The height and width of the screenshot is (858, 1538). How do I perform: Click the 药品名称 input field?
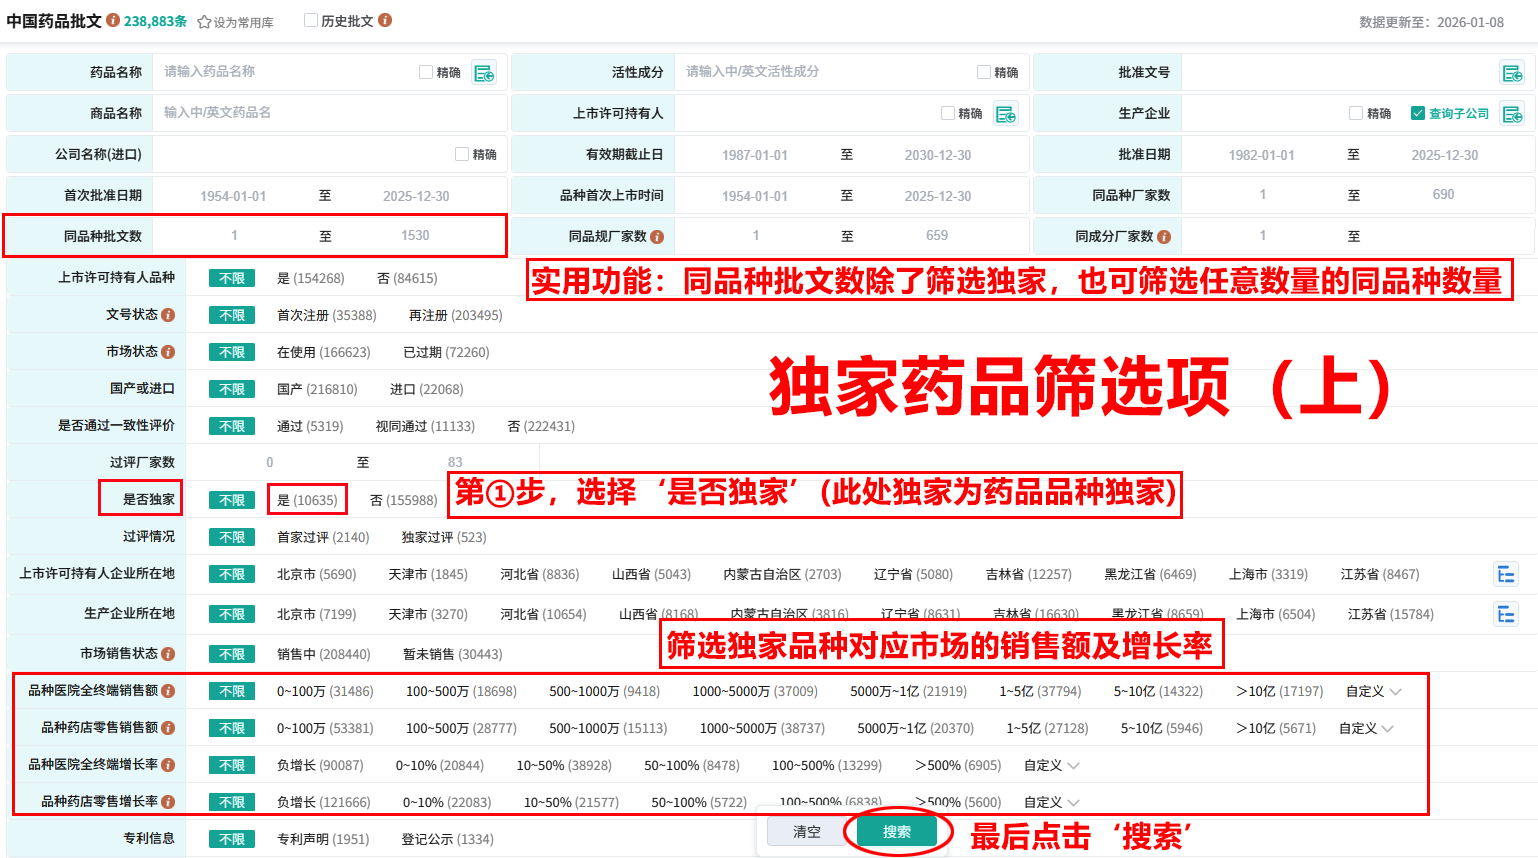(285, 72)
